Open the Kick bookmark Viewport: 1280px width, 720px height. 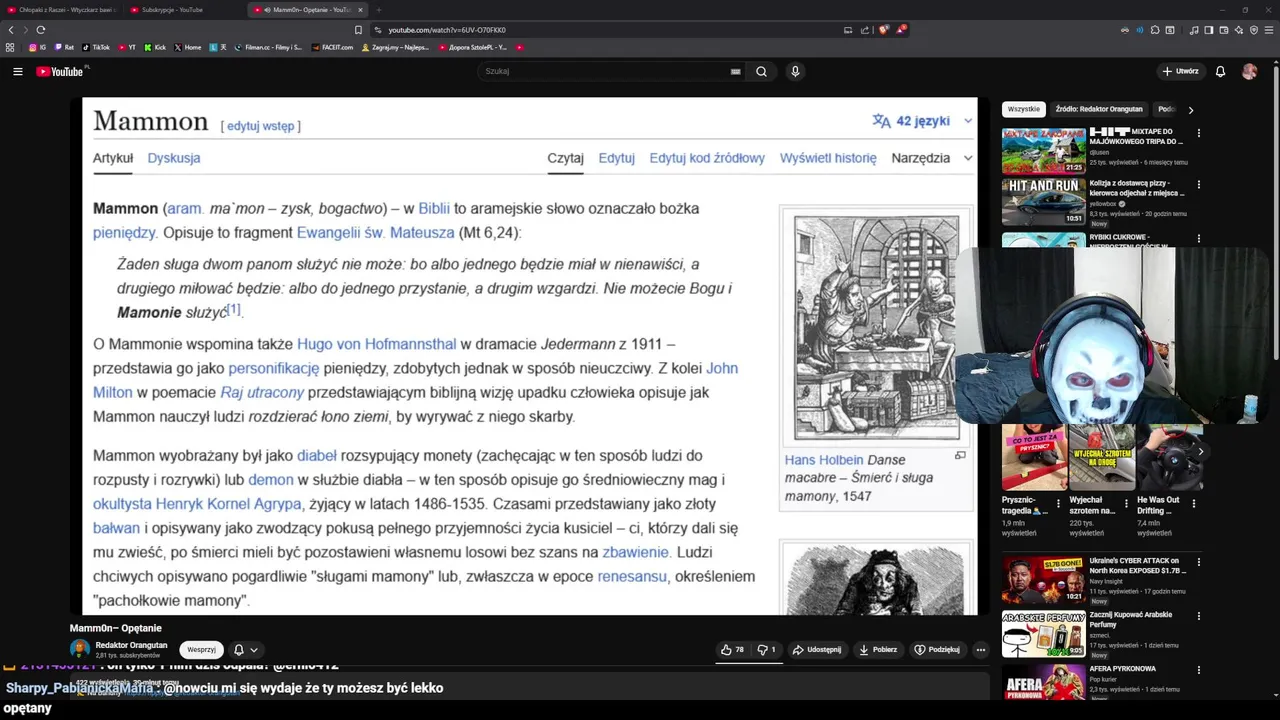click(155, 47)
